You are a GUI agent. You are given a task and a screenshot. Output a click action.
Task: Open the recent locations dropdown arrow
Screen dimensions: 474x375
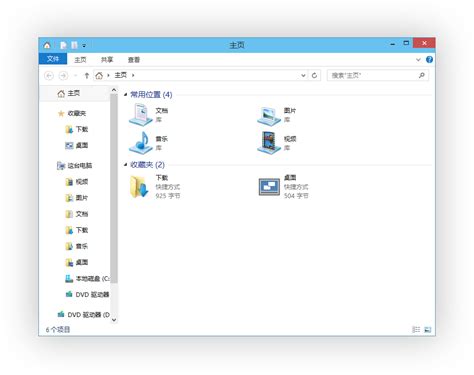coord(75,76)
